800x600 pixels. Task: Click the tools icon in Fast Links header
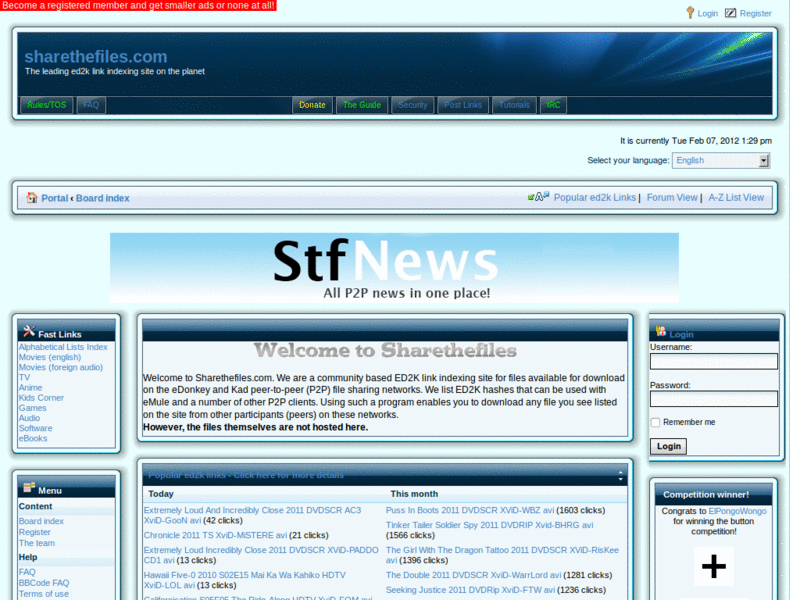click(29, 332)
